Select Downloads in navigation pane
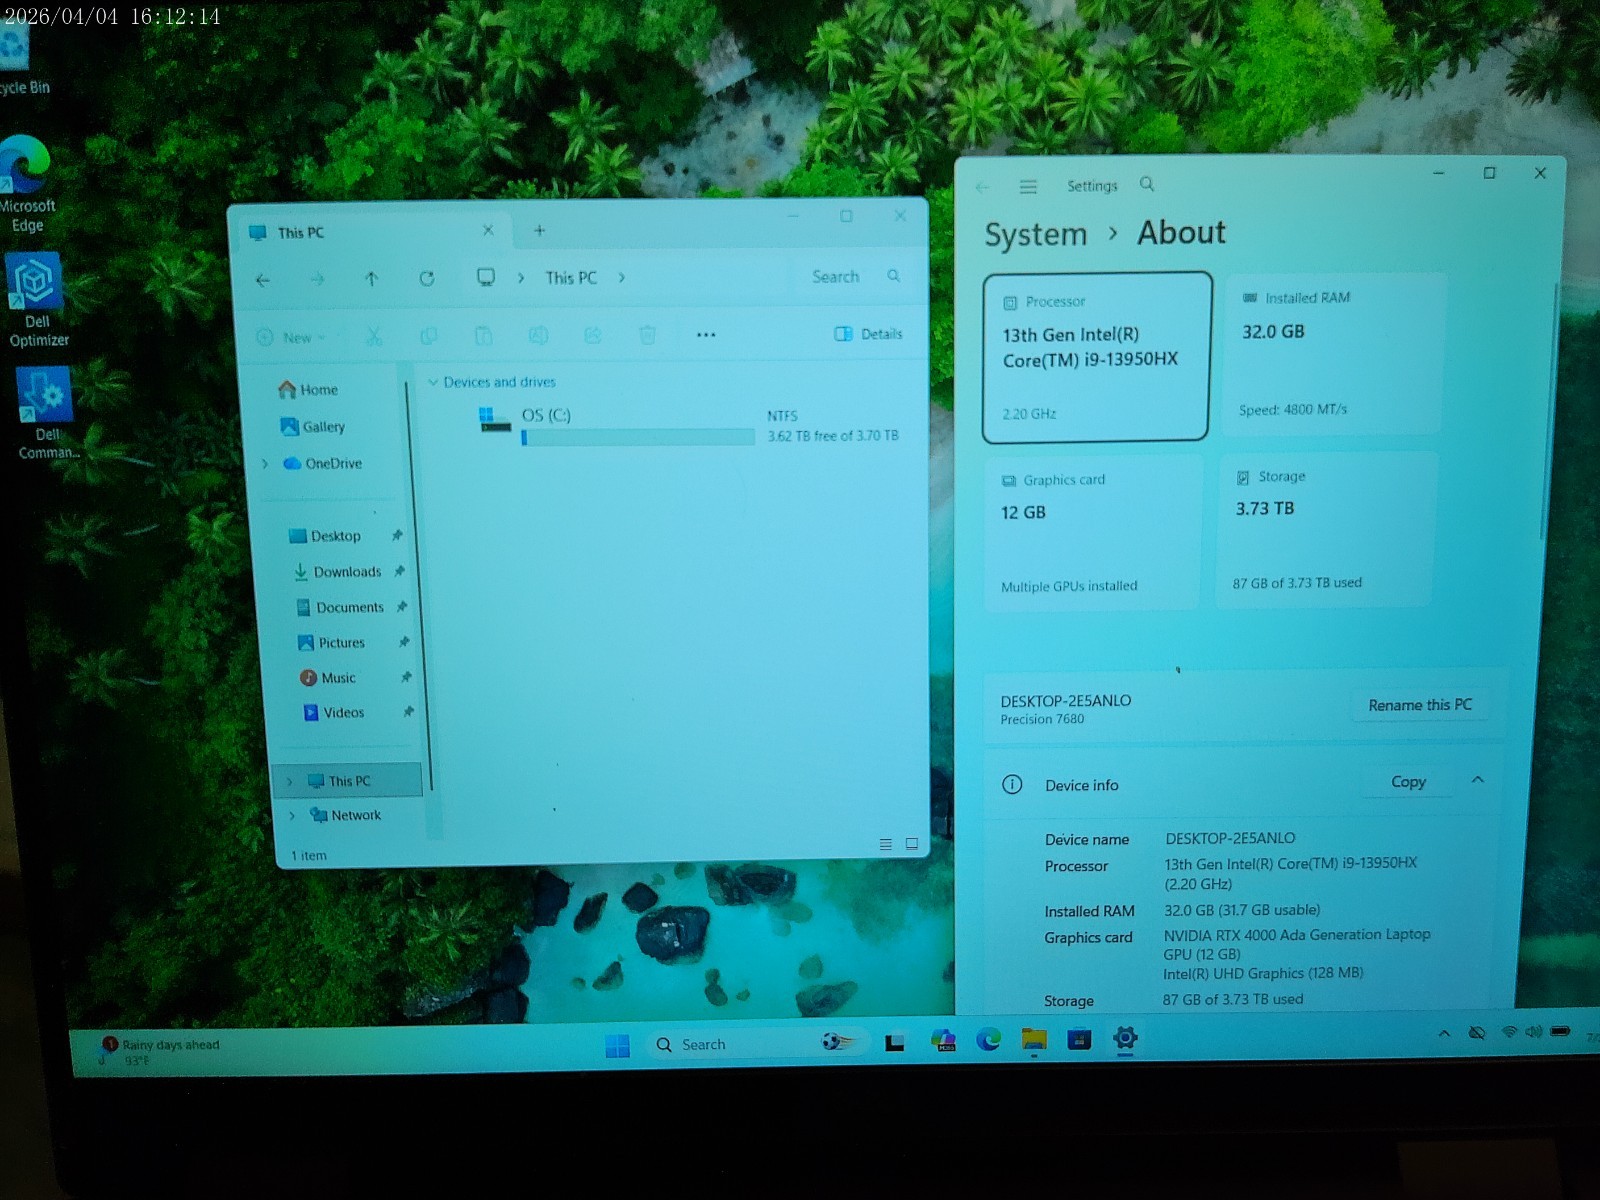 tap(346, 572)
